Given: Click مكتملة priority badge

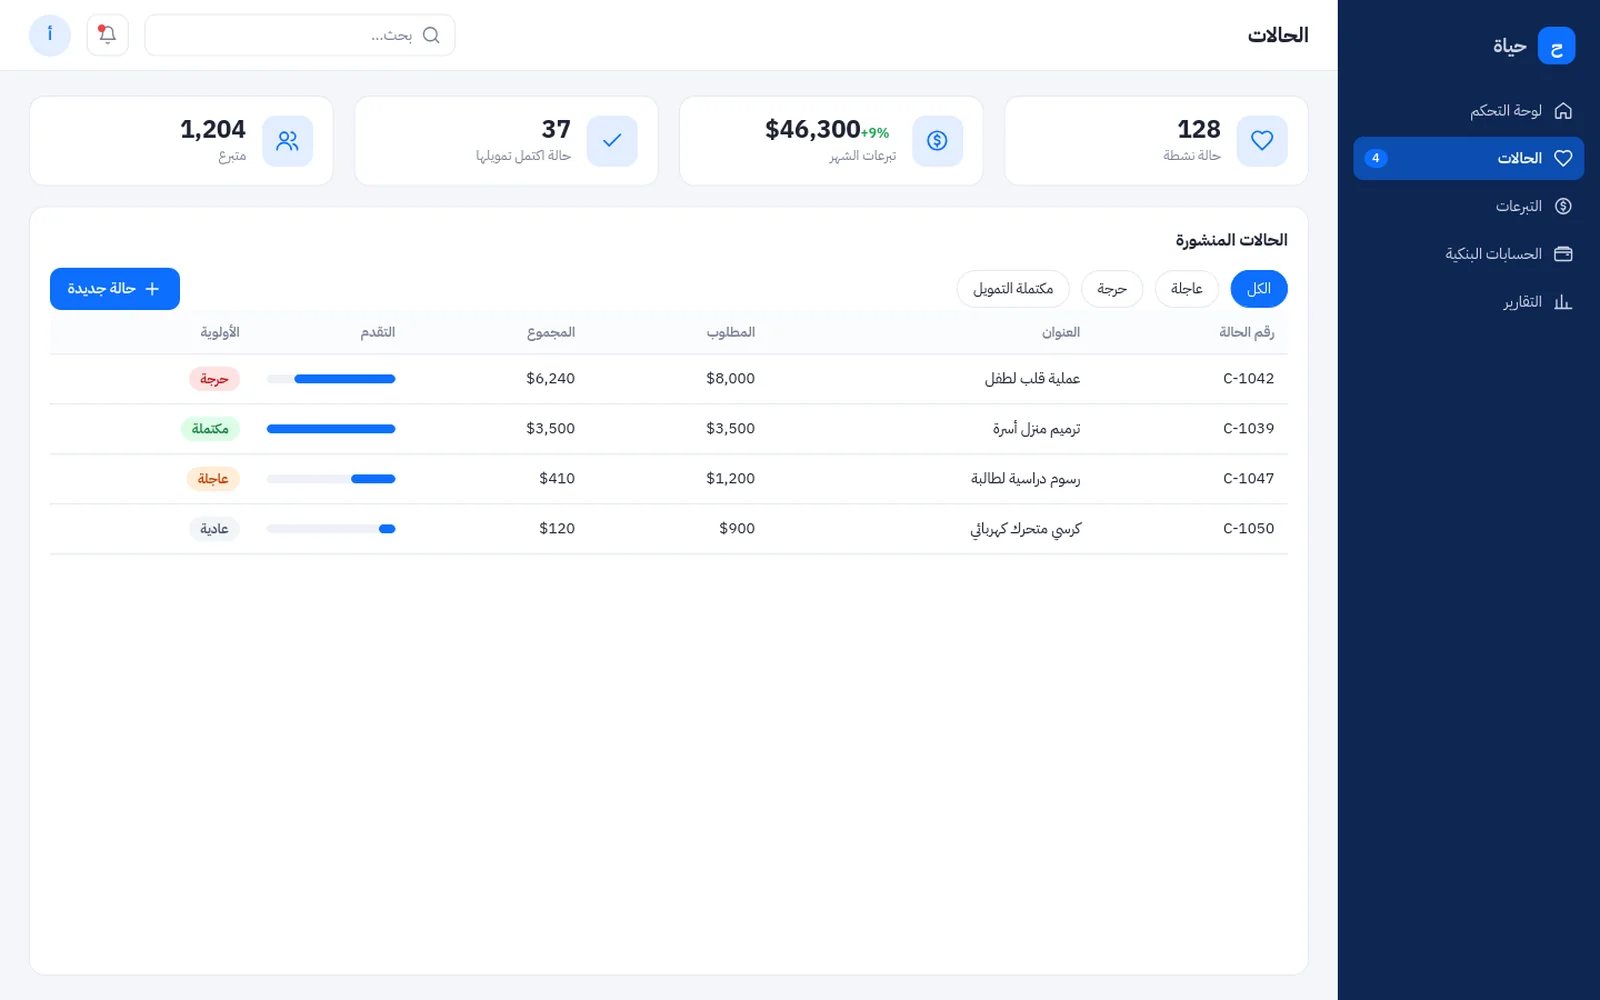Looking at the screenshot, I should pyautogui.click(x=210, y=429).
